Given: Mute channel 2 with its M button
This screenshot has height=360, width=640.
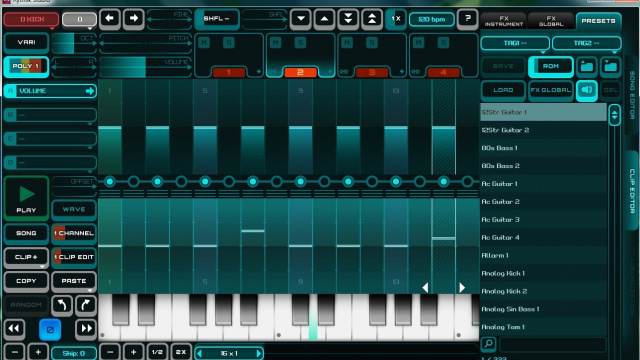Looking at the screenshot, I should (276, 42).
